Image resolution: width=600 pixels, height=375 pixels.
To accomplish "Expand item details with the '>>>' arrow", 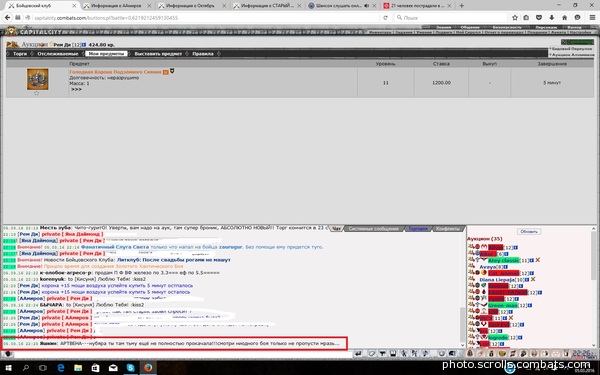I will pos(76,89).
